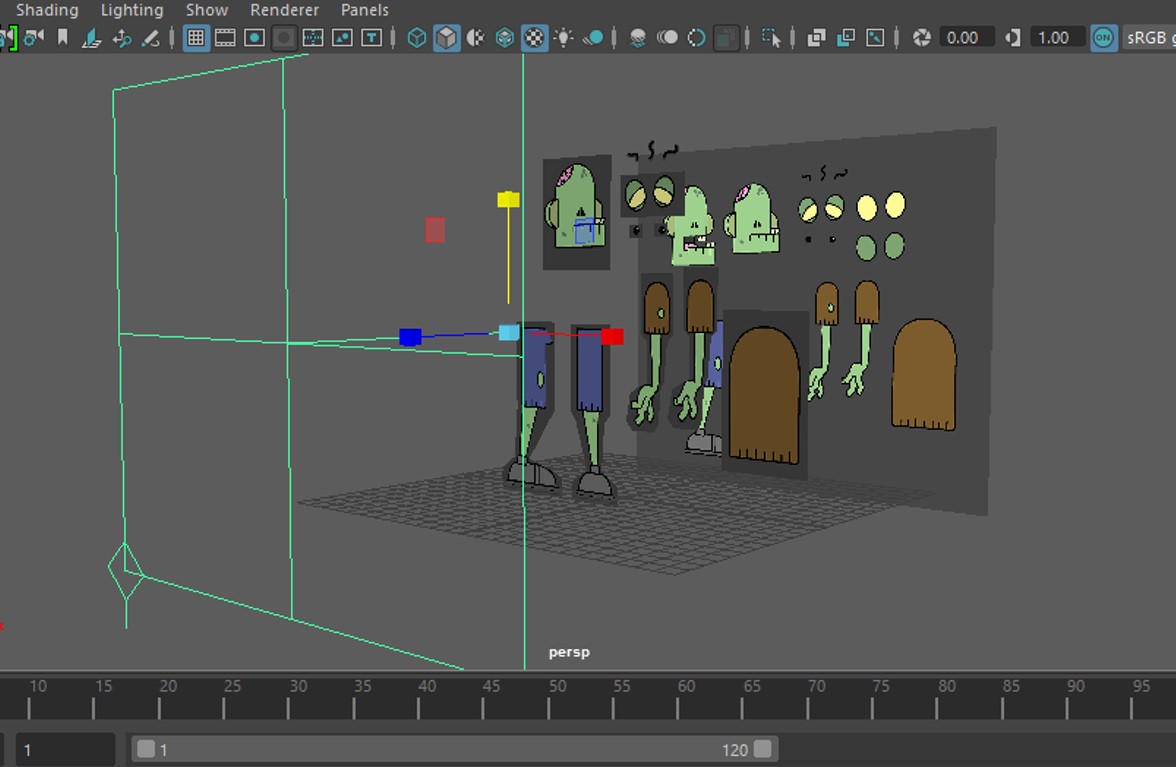This screenshot has height=767, width=1176.
Task: Click the exposure aperture icon
Action: pyautogui.click(x=922, y=38)
